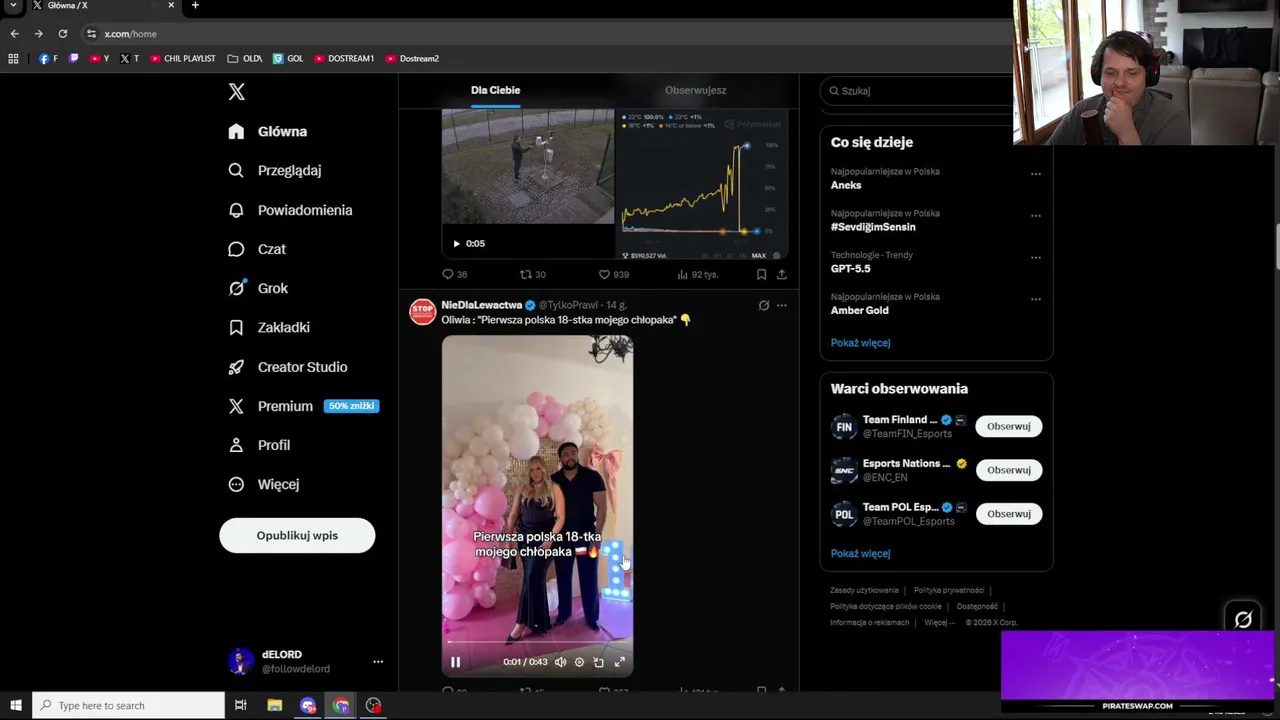
Task: Open trending topic Aneks
Action: pos(845,185)
